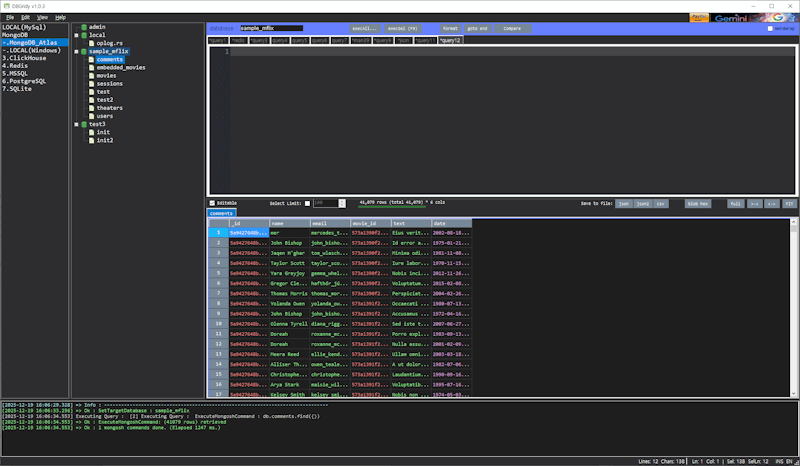Select the test2 collection in tree
The width and height of the screenshot is (800, 466).
[105, 100]
